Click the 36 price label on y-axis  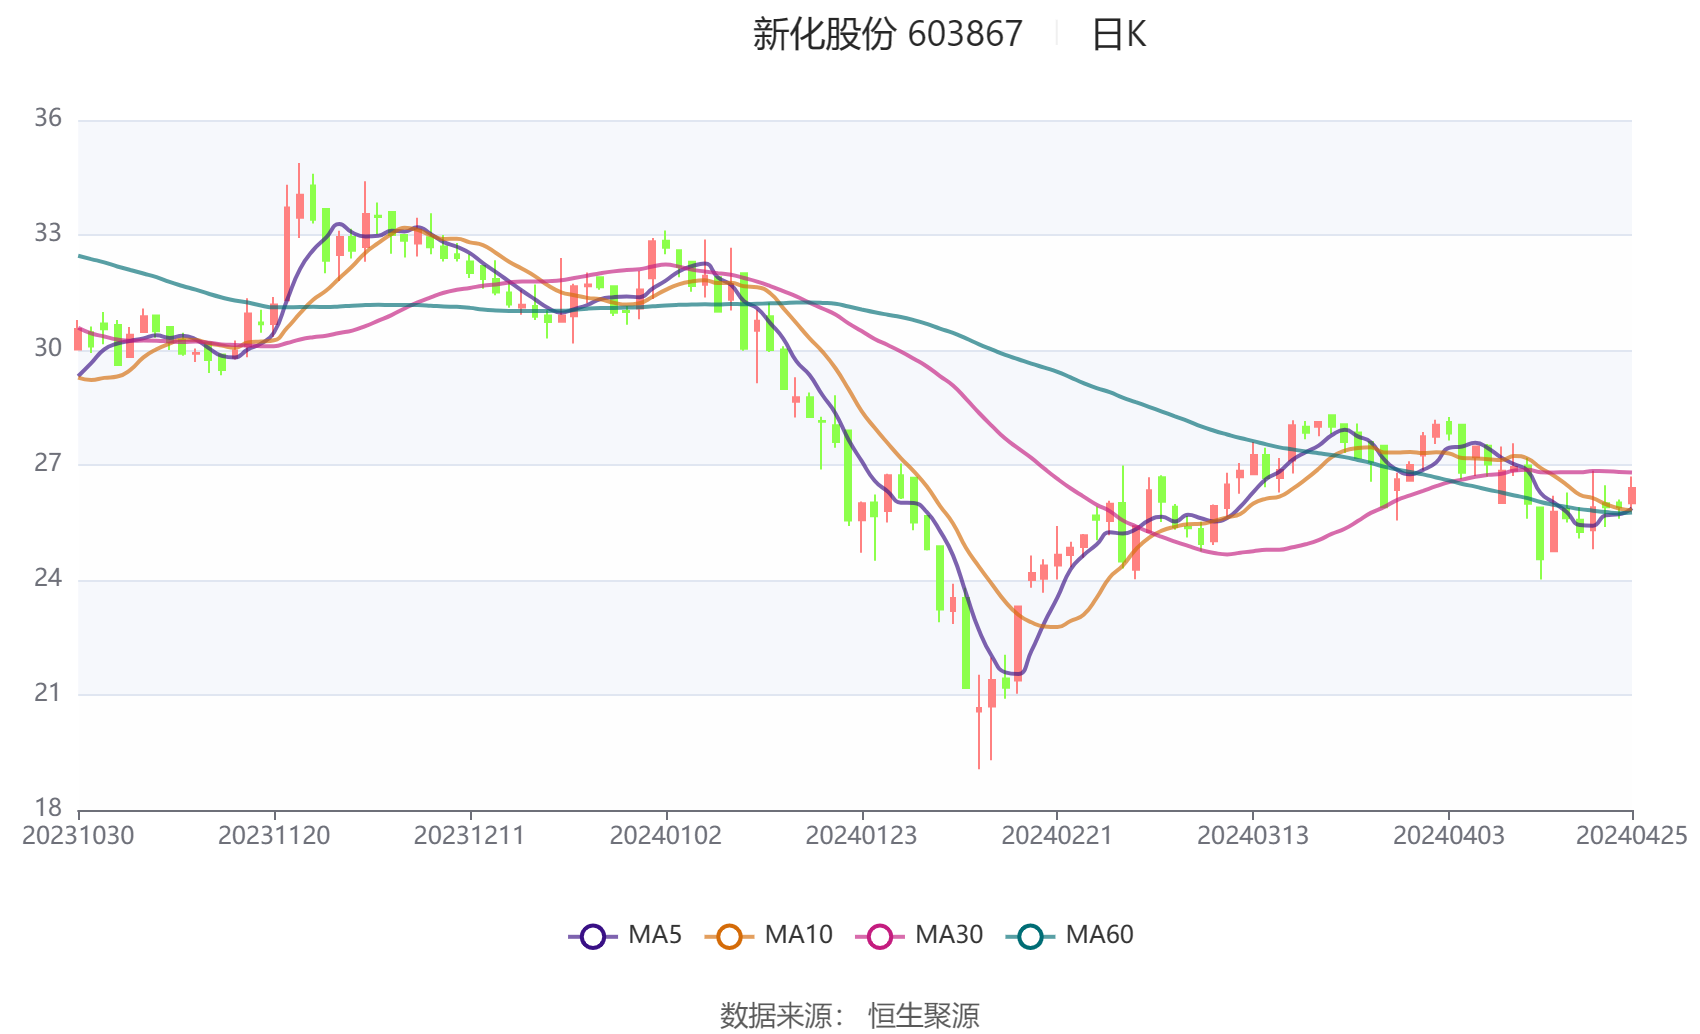[48, 119]
